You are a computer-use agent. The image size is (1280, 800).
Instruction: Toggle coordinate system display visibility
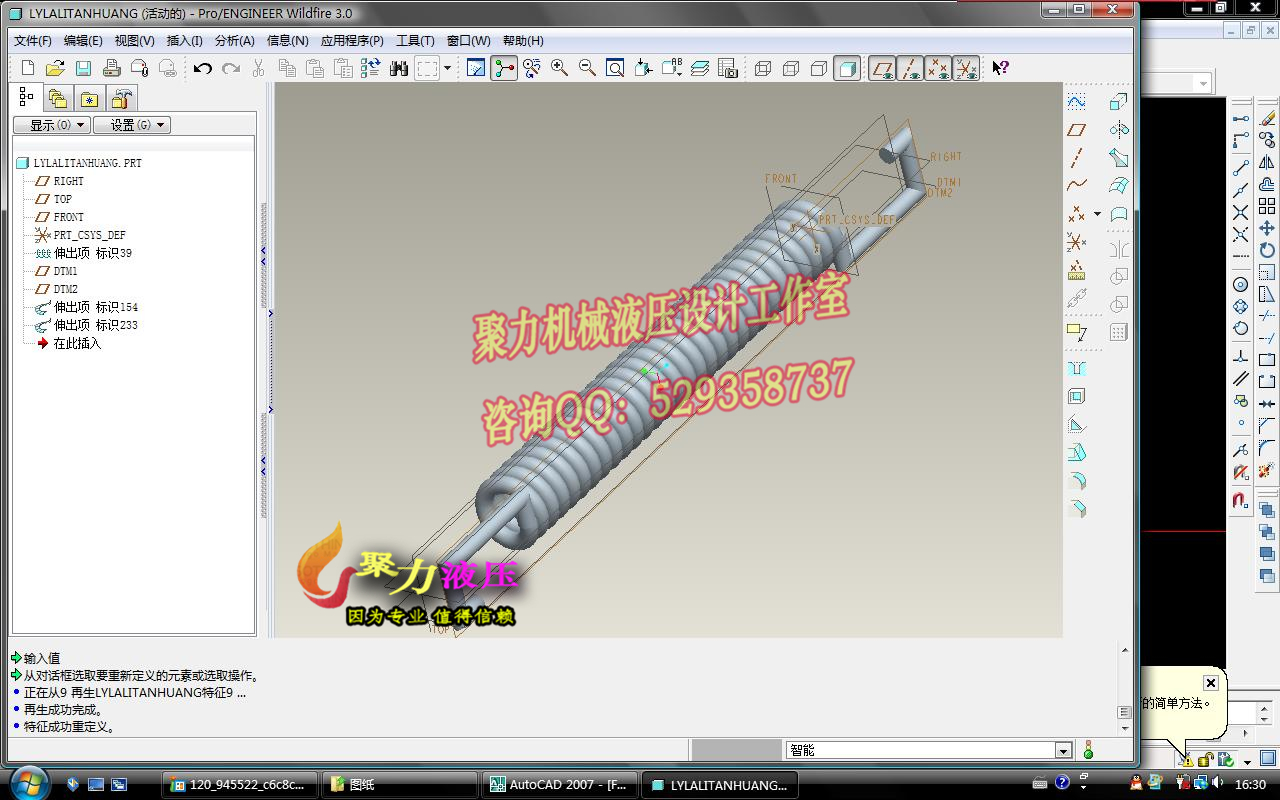pos(967,68)
